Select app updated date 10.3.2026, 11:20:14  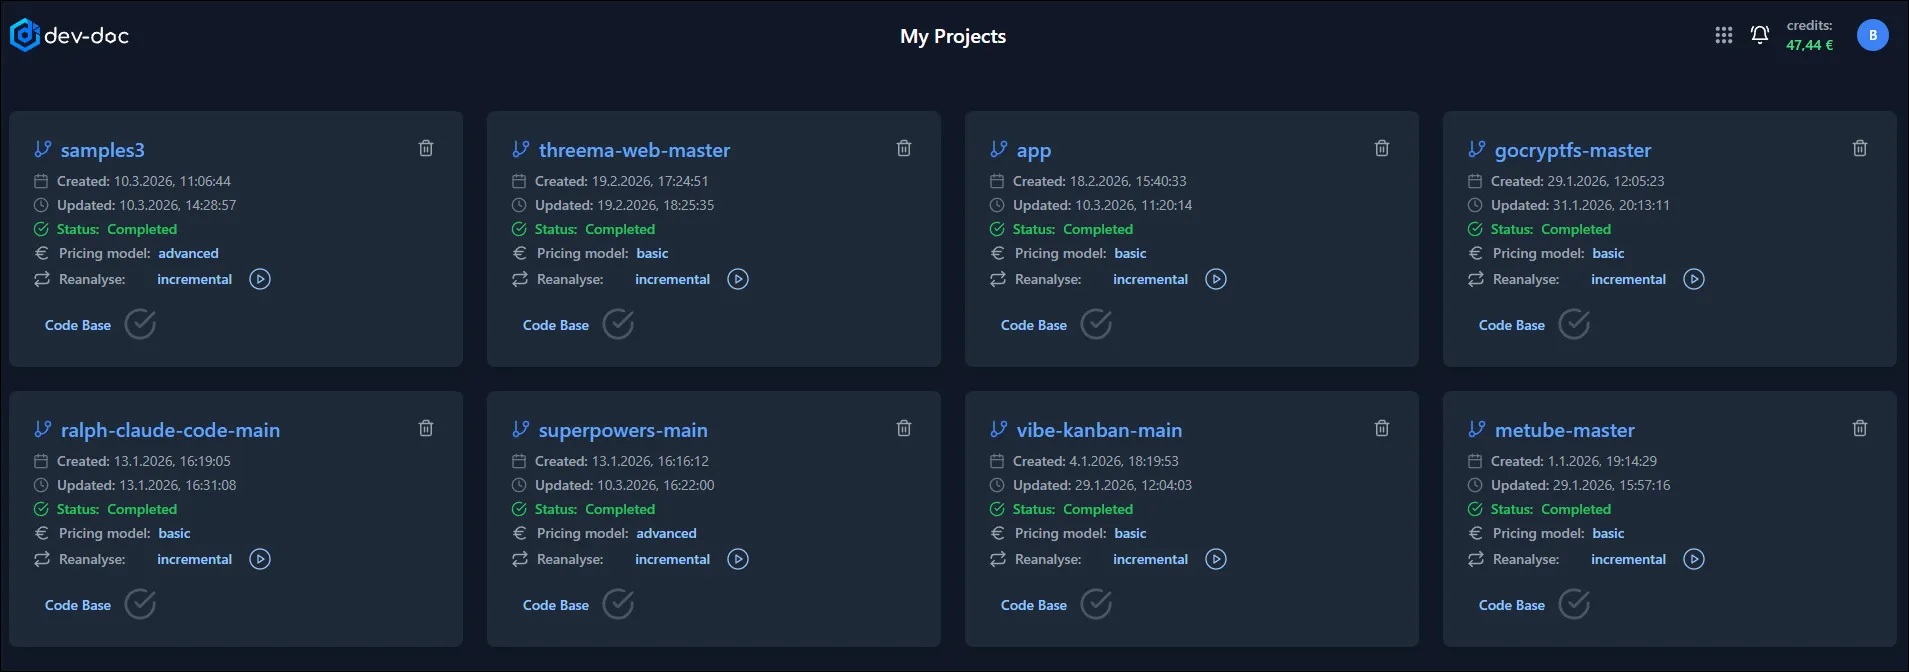[x=1133, y=205]
